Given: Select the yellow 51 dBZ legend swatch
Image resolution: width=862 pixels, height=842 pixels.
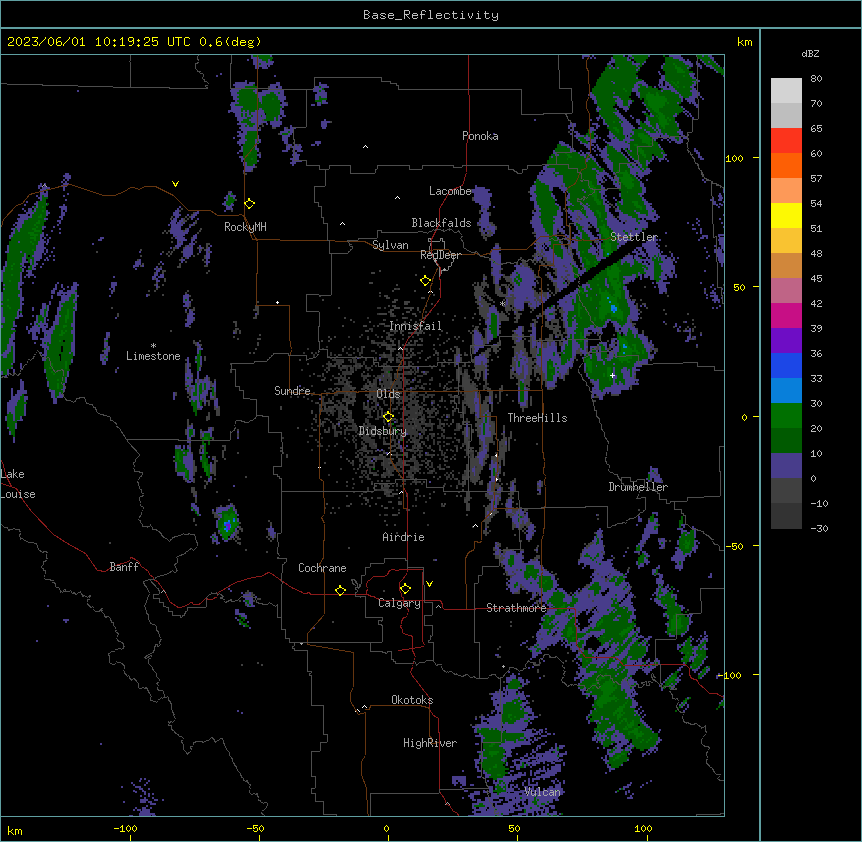Looking at the screenshot, I should (786, 215).
